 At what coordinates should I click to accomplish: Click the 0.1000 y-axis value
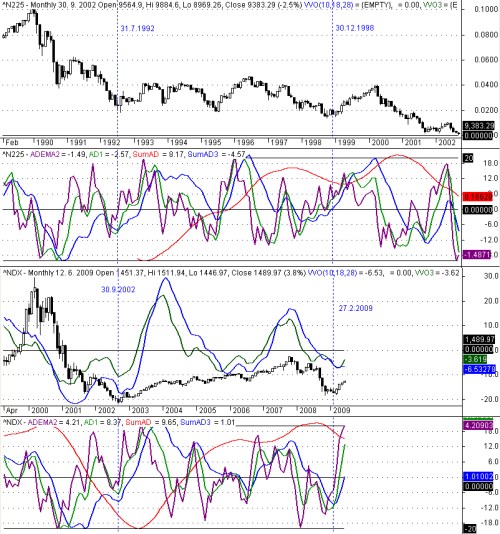pos(486,9)
